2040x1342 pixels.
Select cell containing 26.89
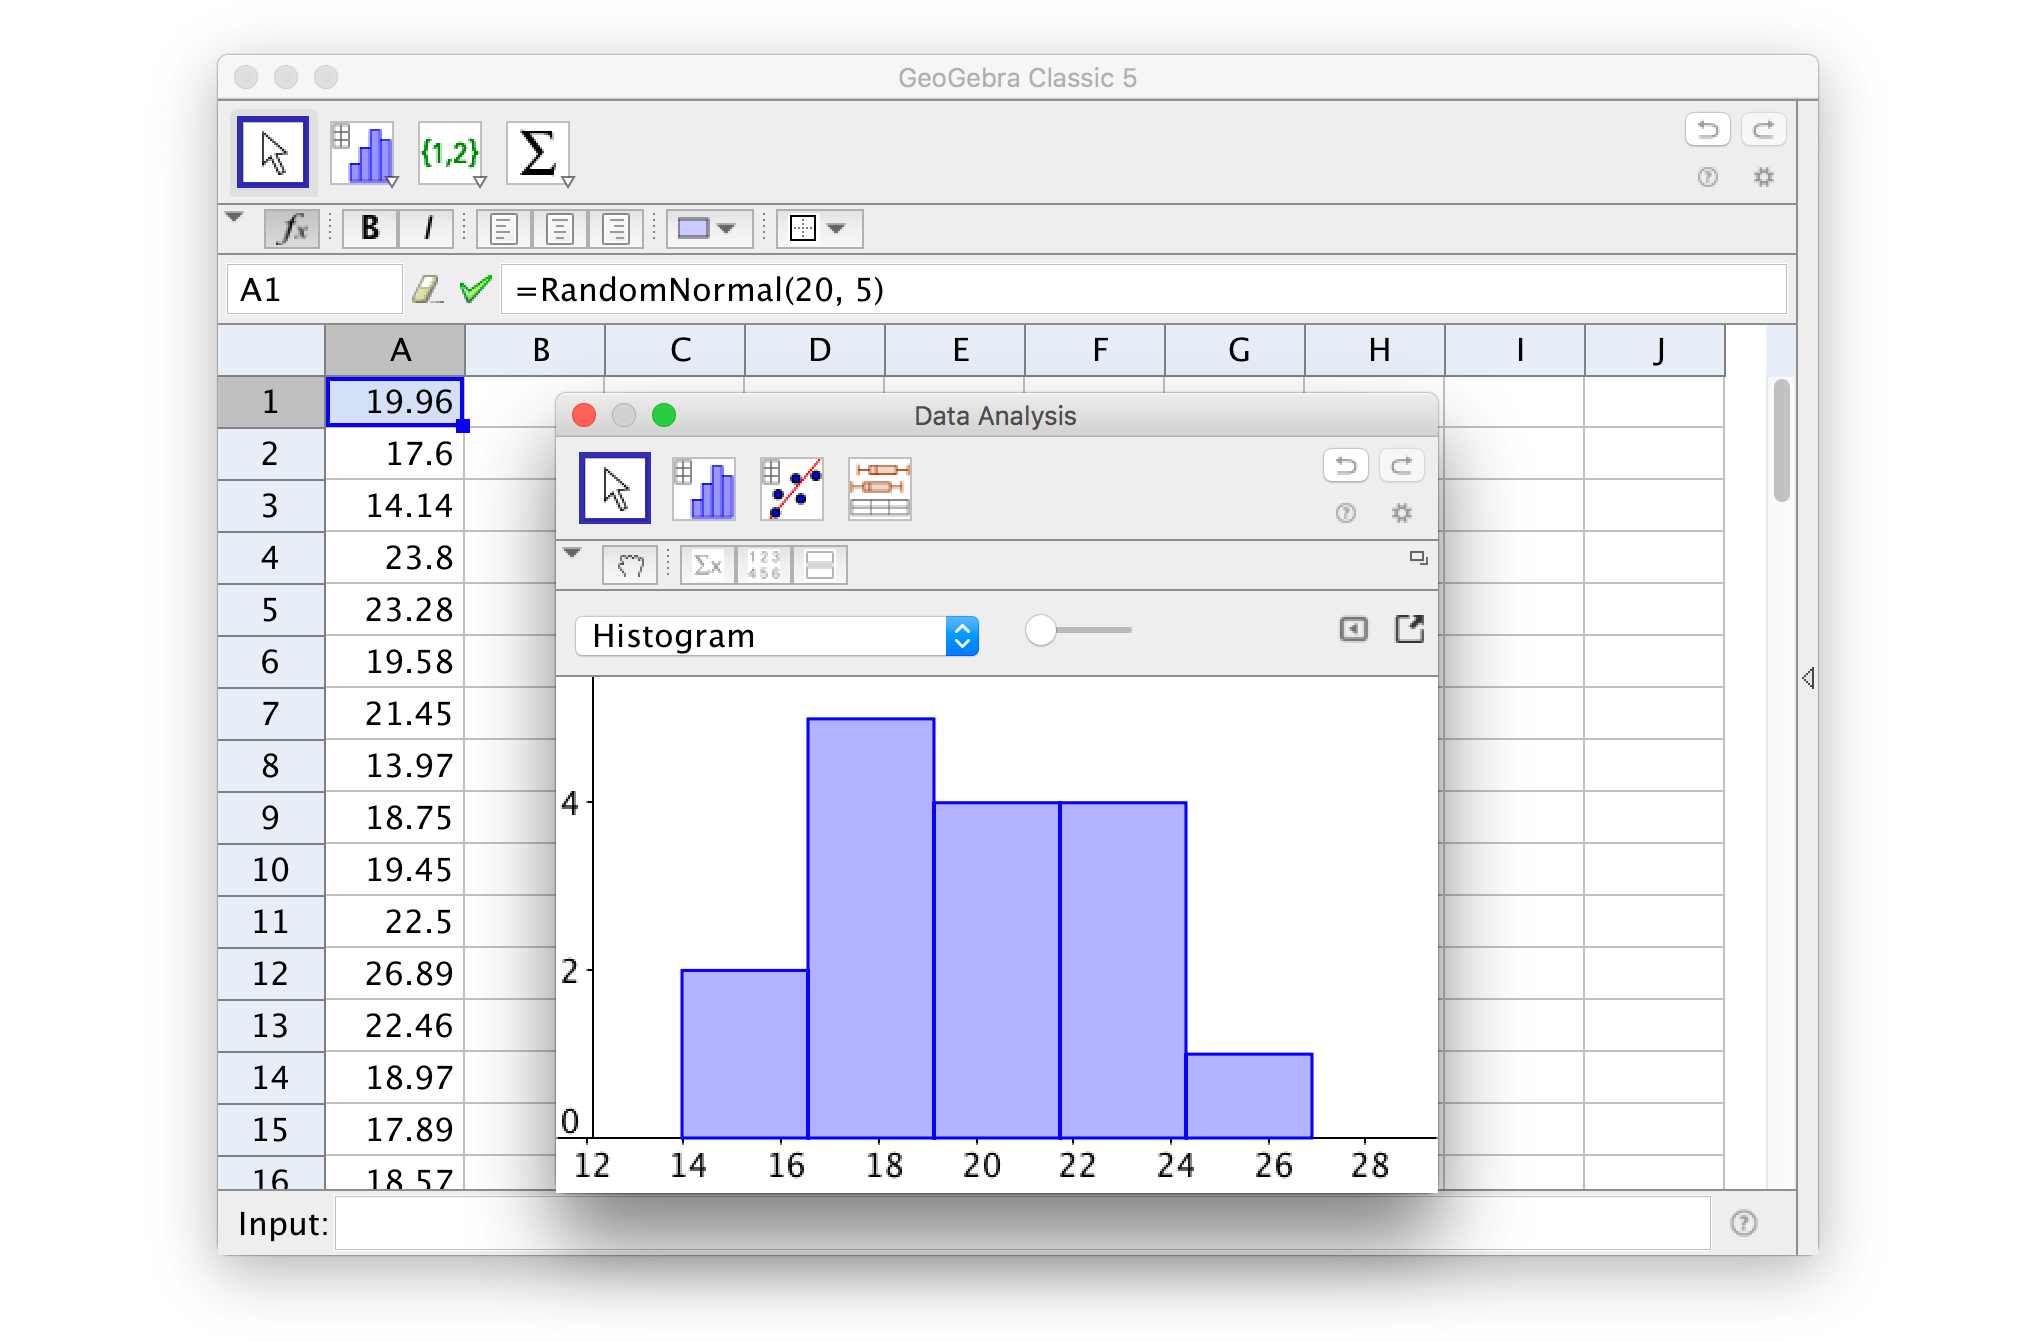[x=395, y=974]
